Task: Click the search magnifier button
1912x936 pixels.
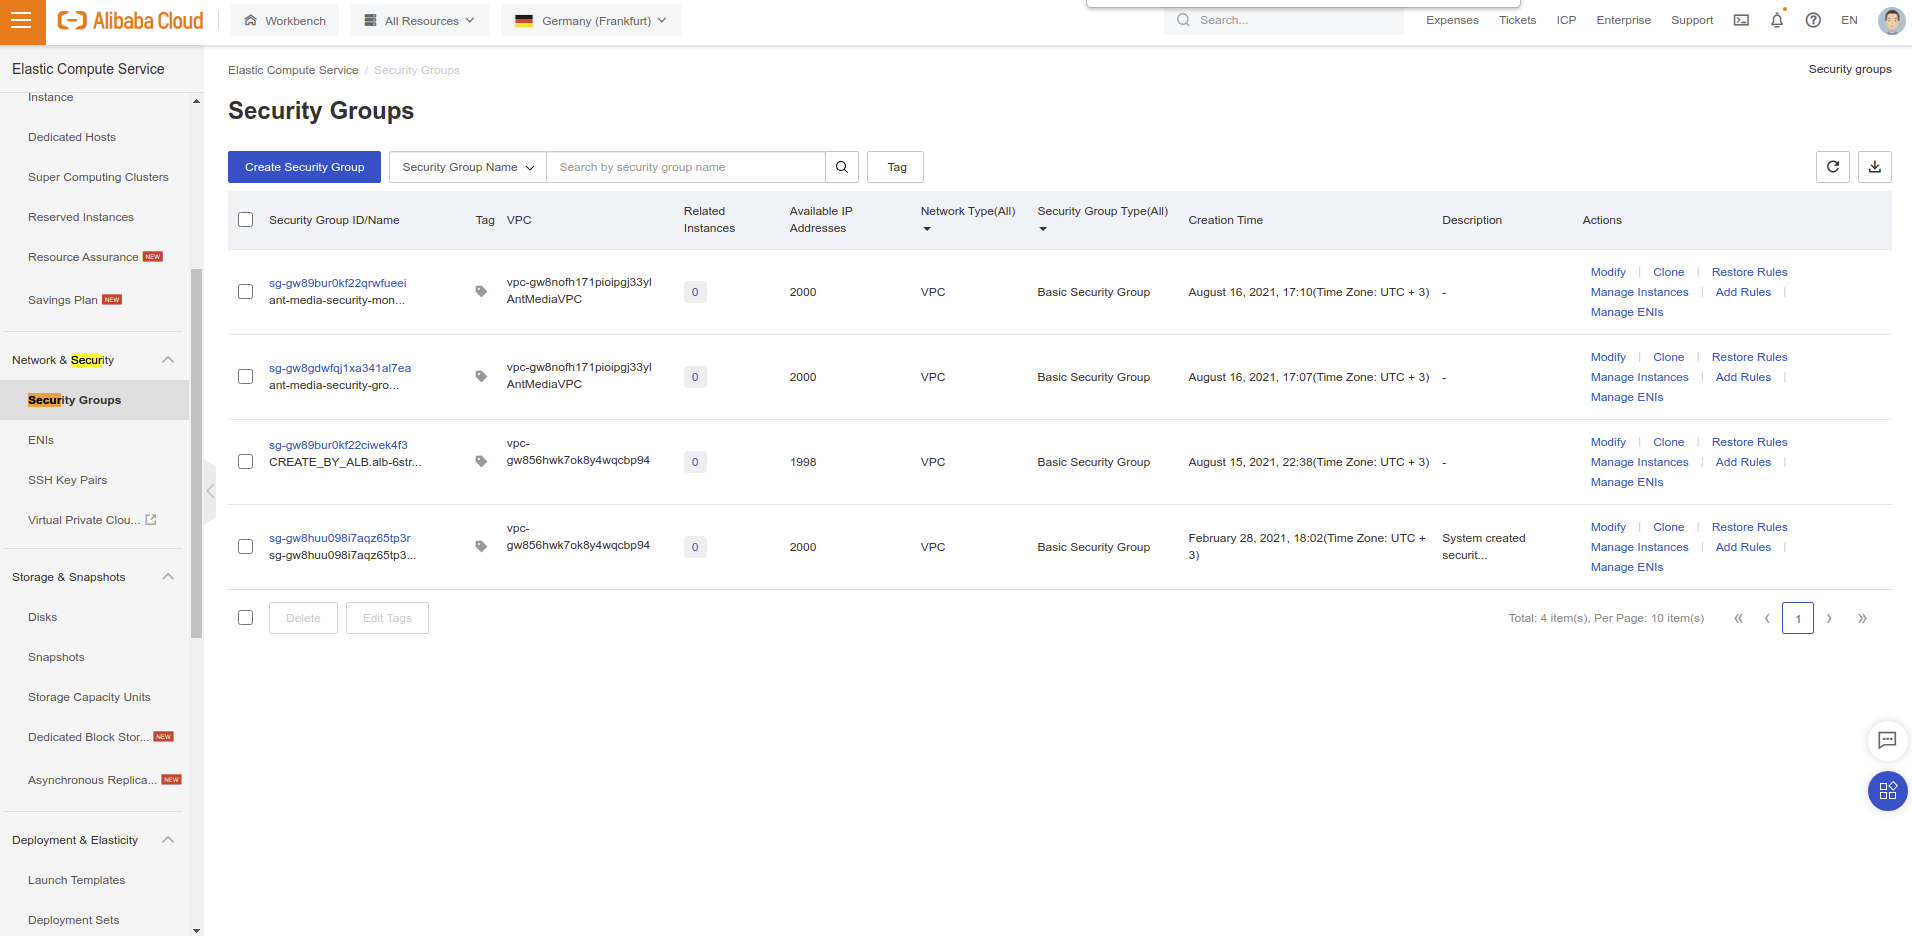Action: click(842, 167)
